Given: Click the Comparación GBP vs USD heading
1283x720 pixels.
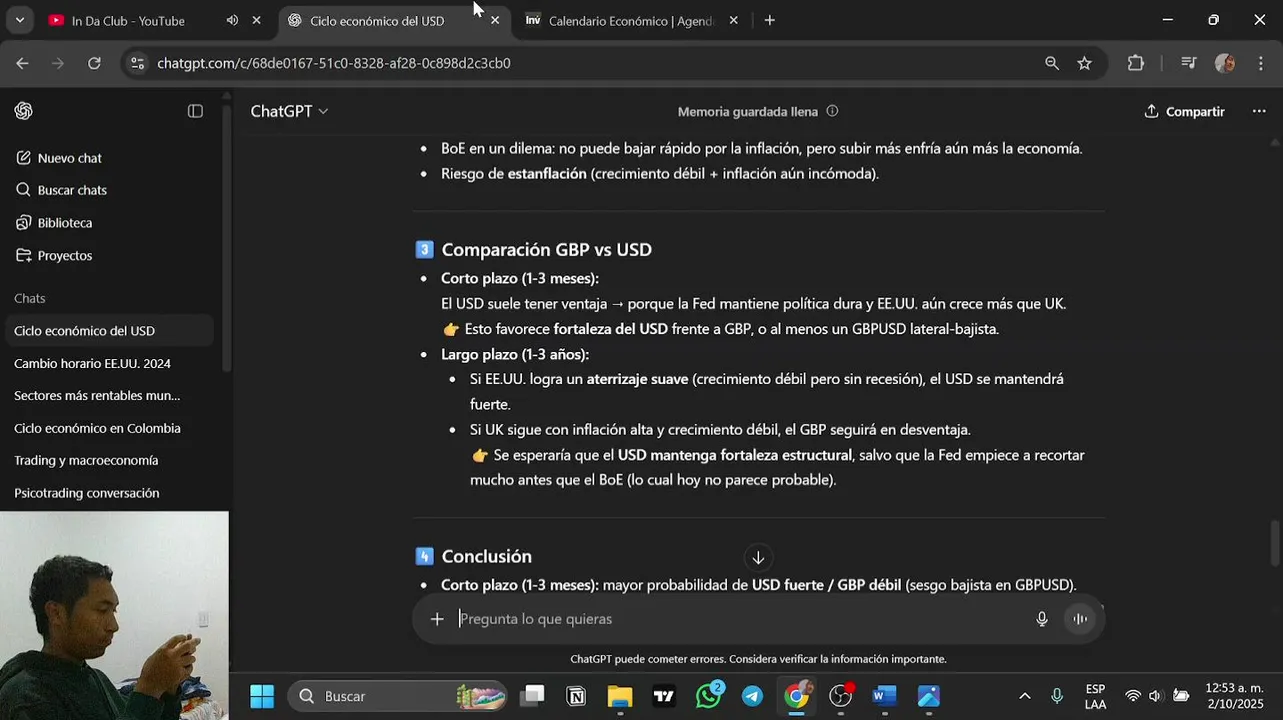Looking at the screenshot, I should [x=546, y=250].
